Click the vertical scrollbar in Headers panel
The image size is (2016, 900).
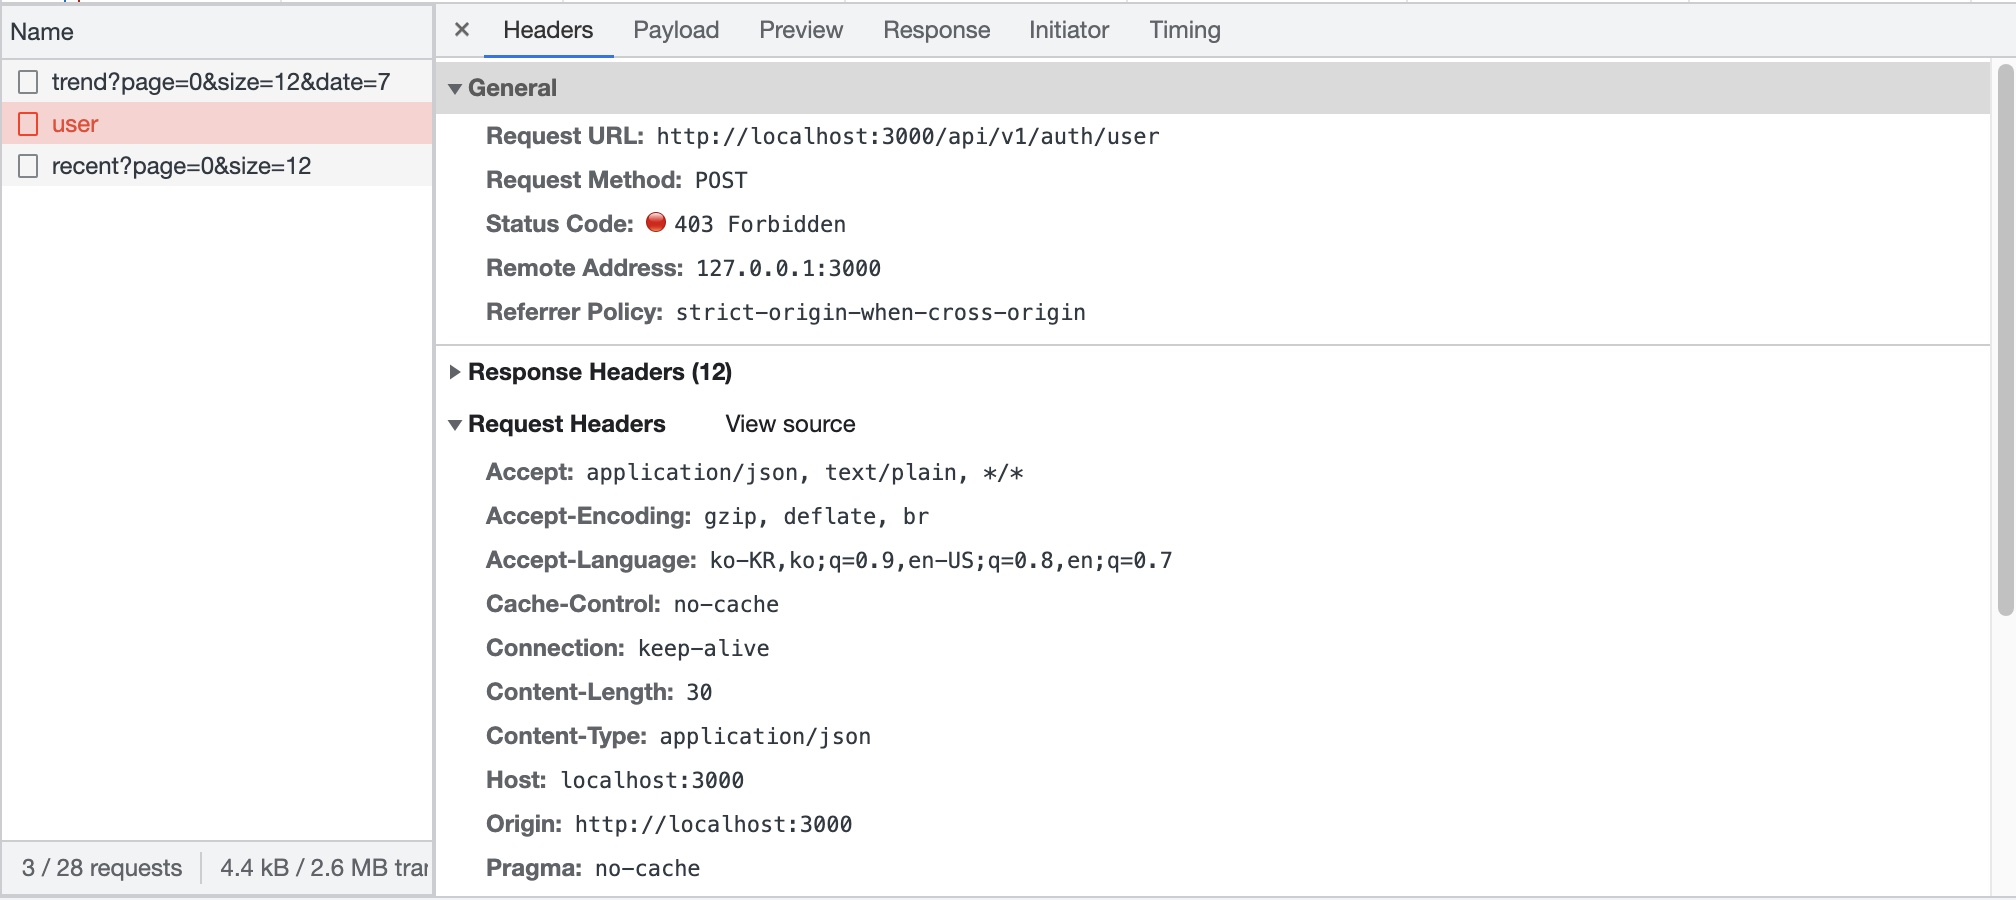pos(2004,340)
